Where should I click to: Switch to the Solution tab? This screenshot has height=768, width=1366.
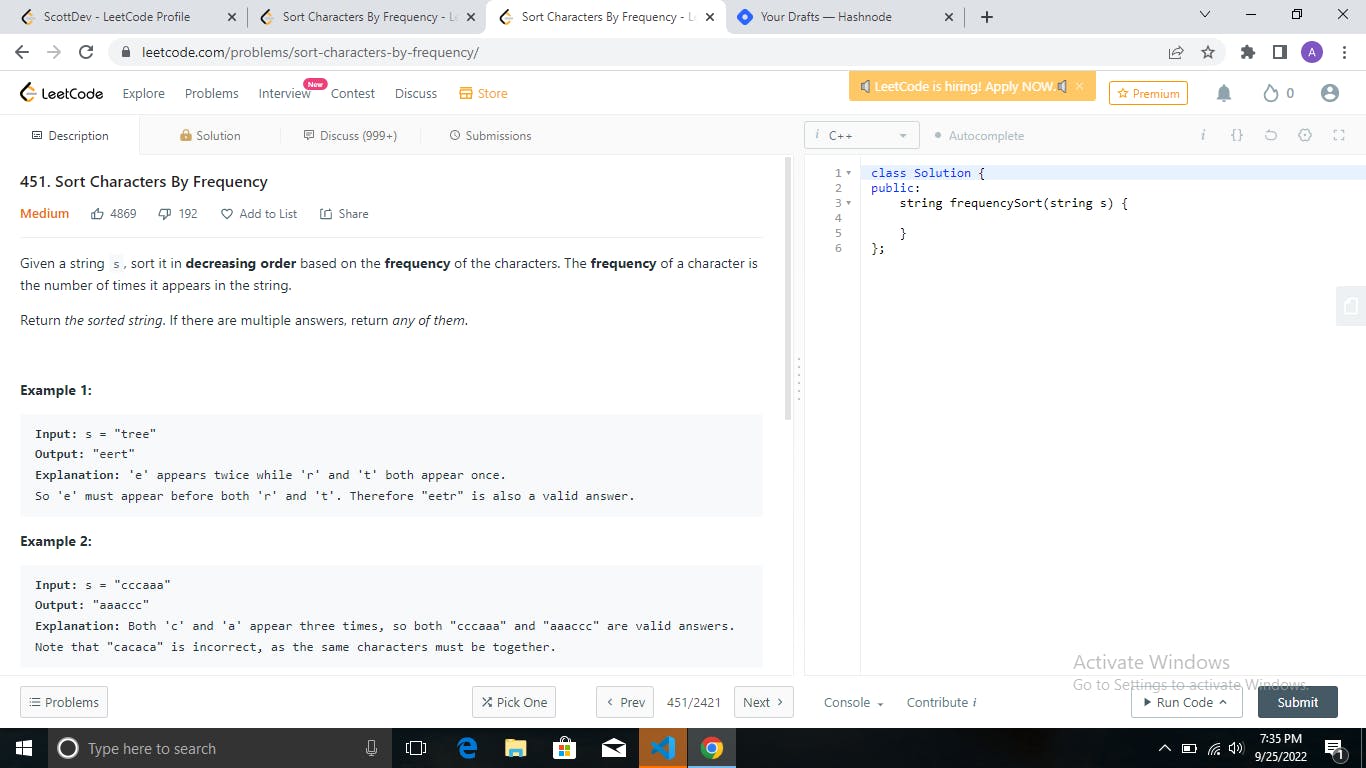coord(210,135)
